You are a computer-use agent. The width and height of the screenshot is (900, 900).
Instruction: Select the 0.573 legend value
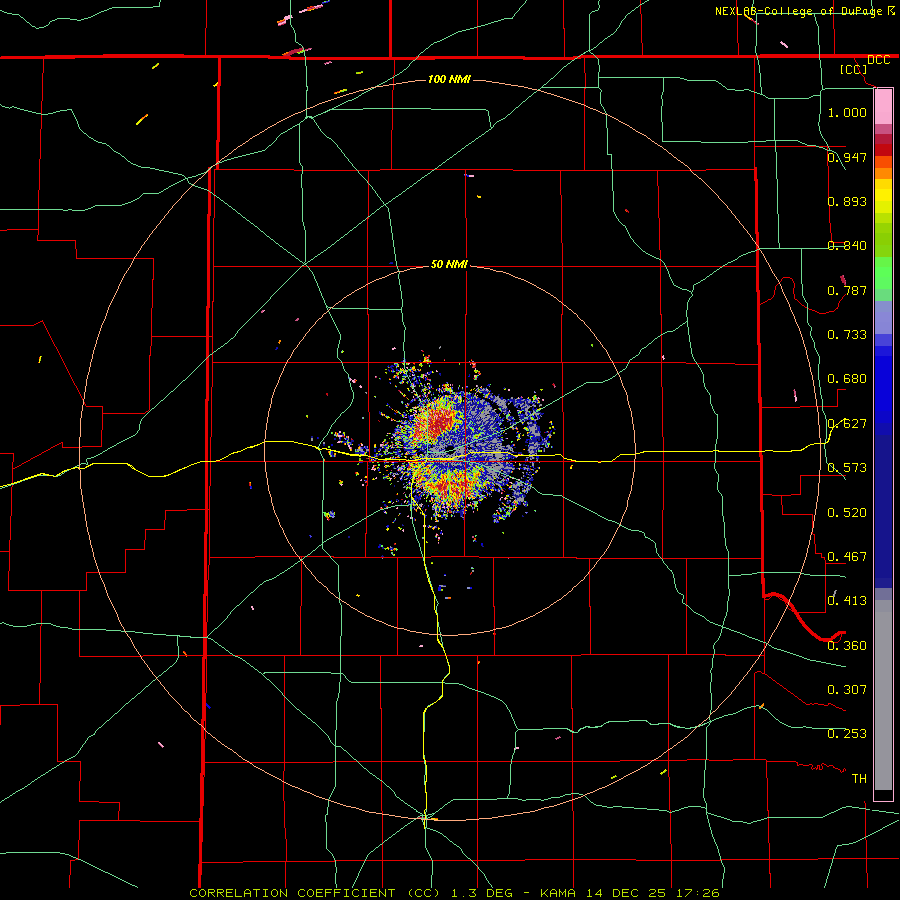click(847, 468)
